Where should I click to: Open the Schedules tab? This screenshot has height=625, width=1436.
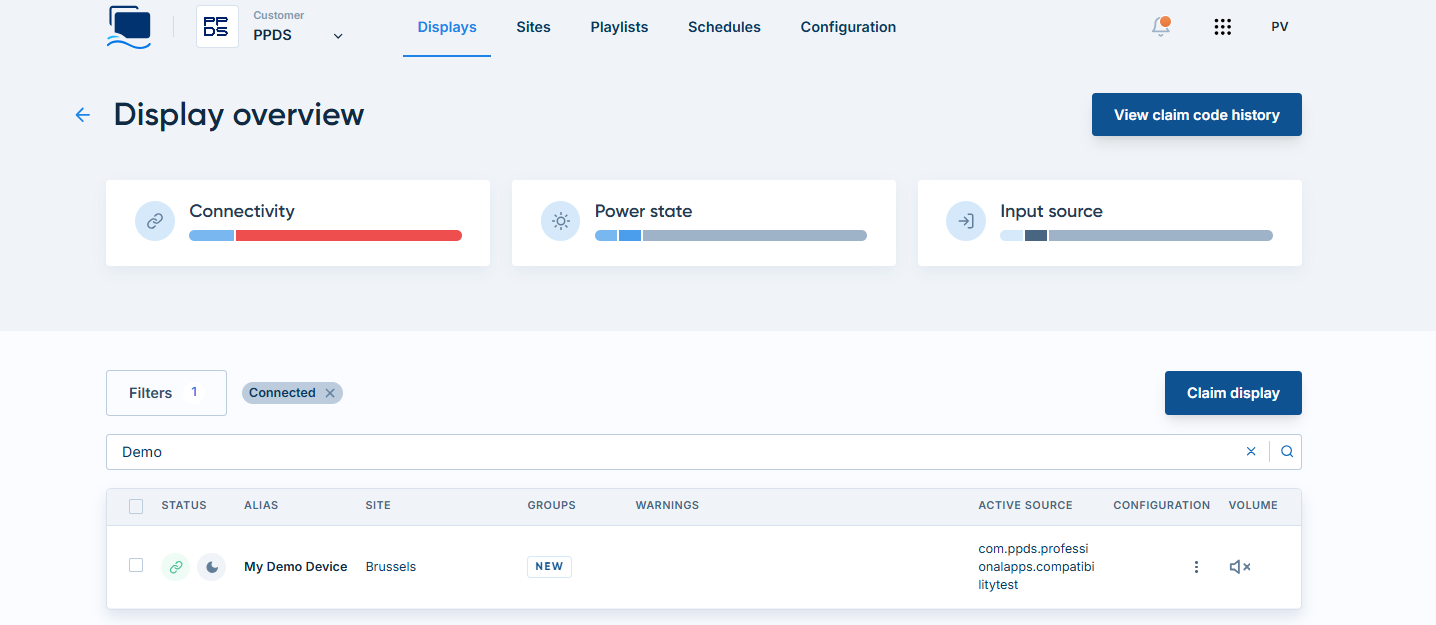click(x=724, y=27)
